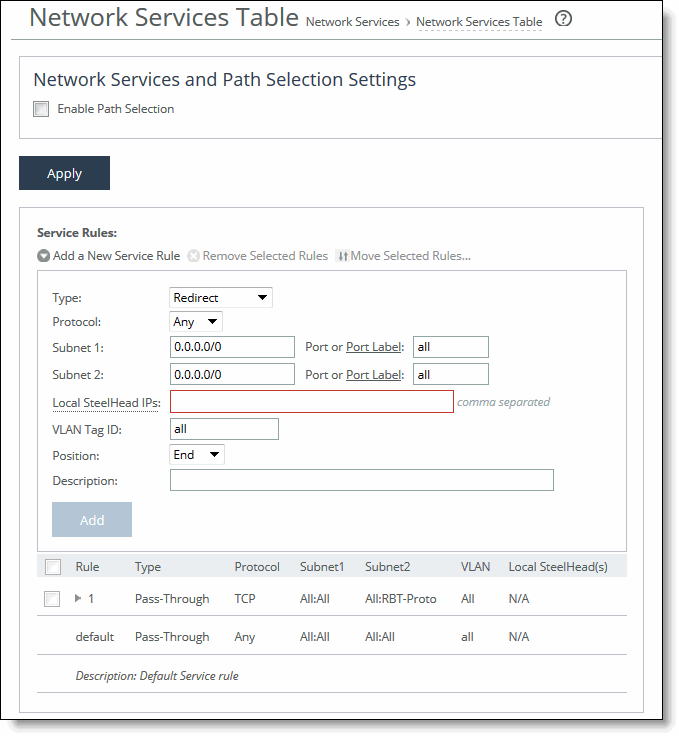The height and width of the screenshot is (736, 679).
Task: Toggle the select-all rules header checkbox
Action: (53, 567)
